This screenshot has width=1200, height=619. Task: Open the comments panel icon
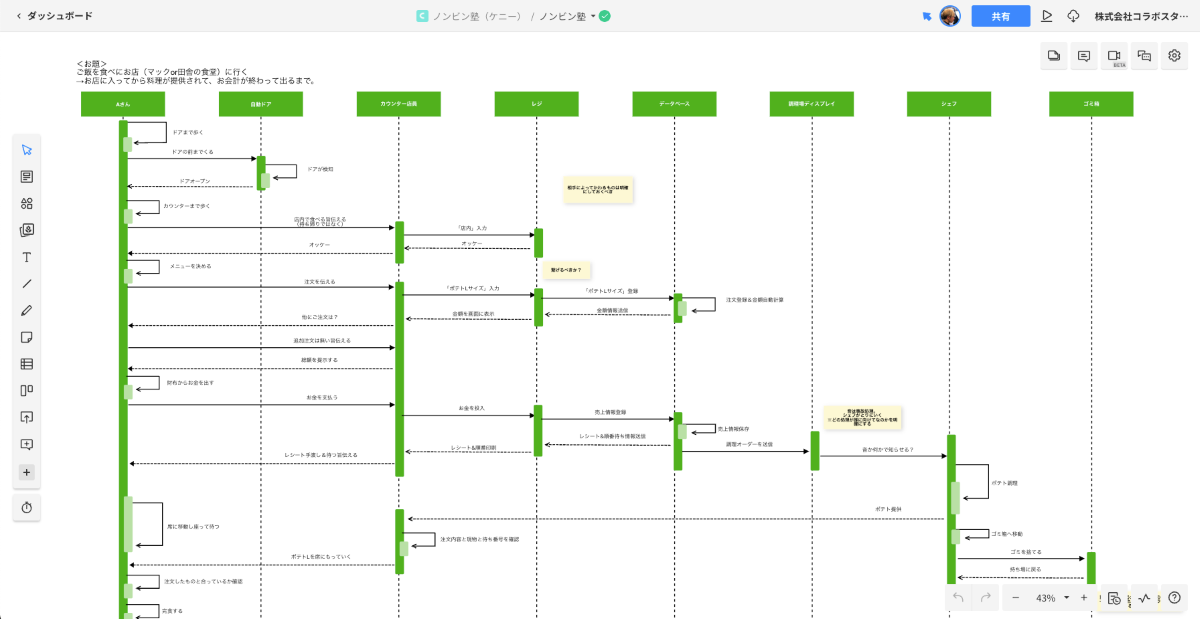(1083, 57)
